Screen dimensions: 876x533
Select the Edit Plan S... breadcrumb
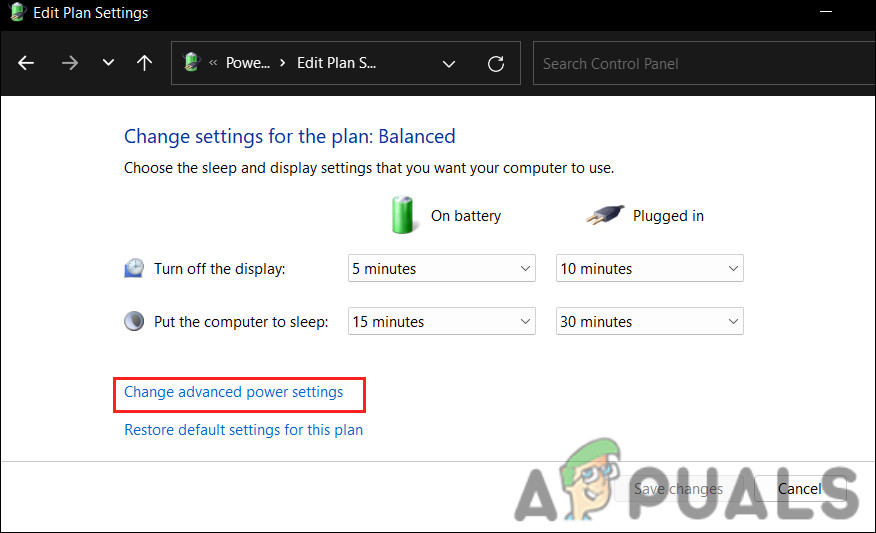click(x=336, y=63)
